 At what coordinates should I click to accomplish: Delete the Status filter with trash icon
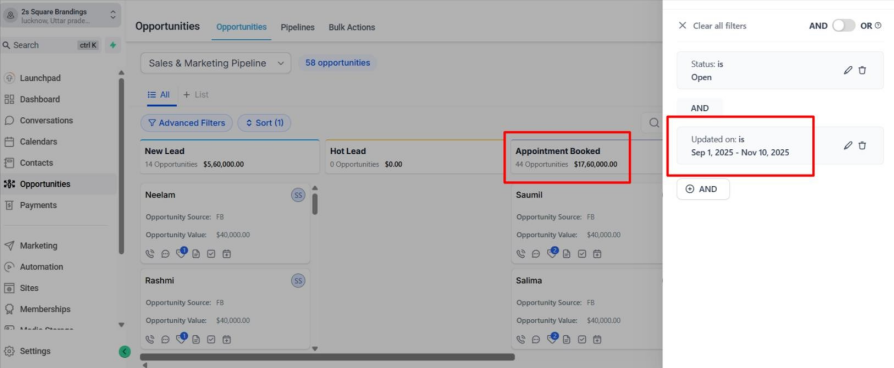pos(862,70)
